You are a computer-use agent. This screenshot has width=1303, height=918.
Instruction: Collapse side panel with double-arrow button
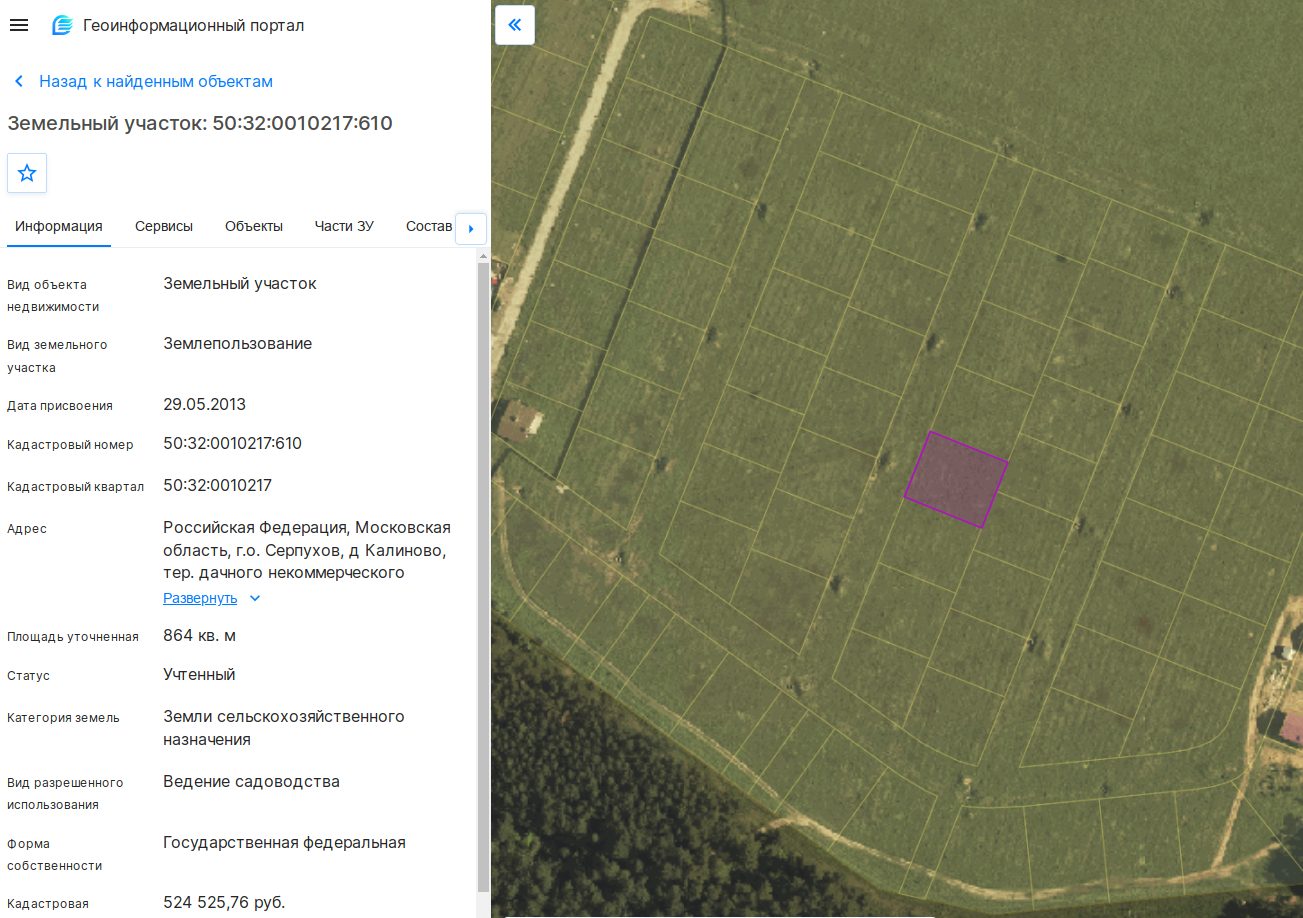coord(515,25)
